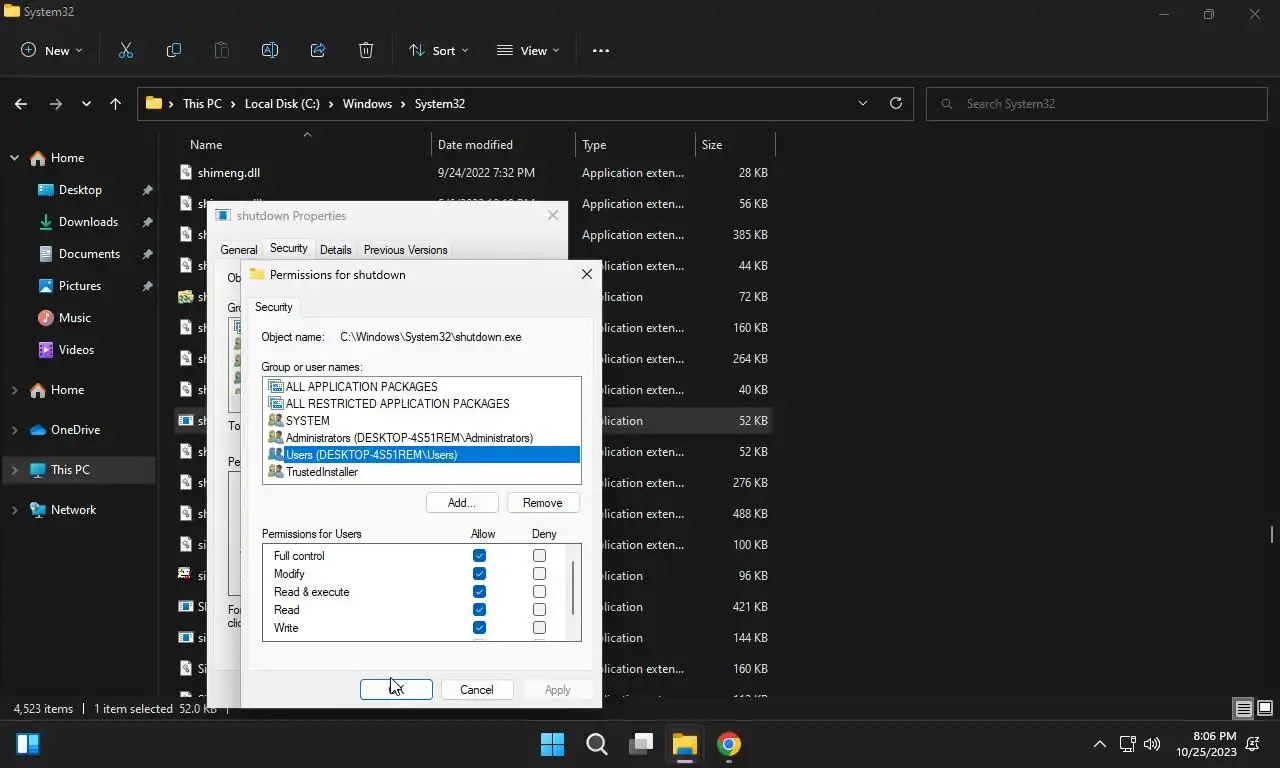
Task: Click Cancel in Permissions dialog
Action: tap(477, 689)
